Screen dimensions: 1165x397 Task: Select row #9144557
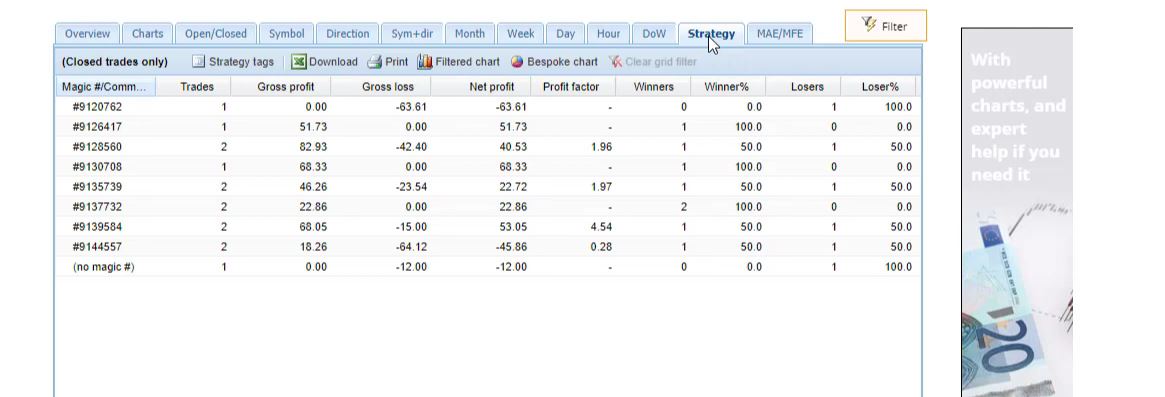pyautogui.click(x=488, y=247)
